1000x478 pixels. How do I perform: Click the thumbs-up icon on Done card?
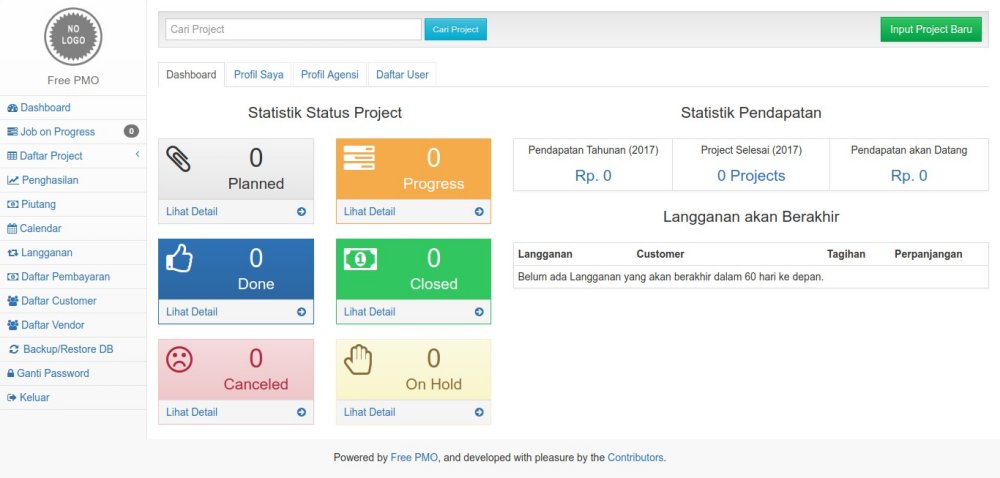tap(179, 259)
